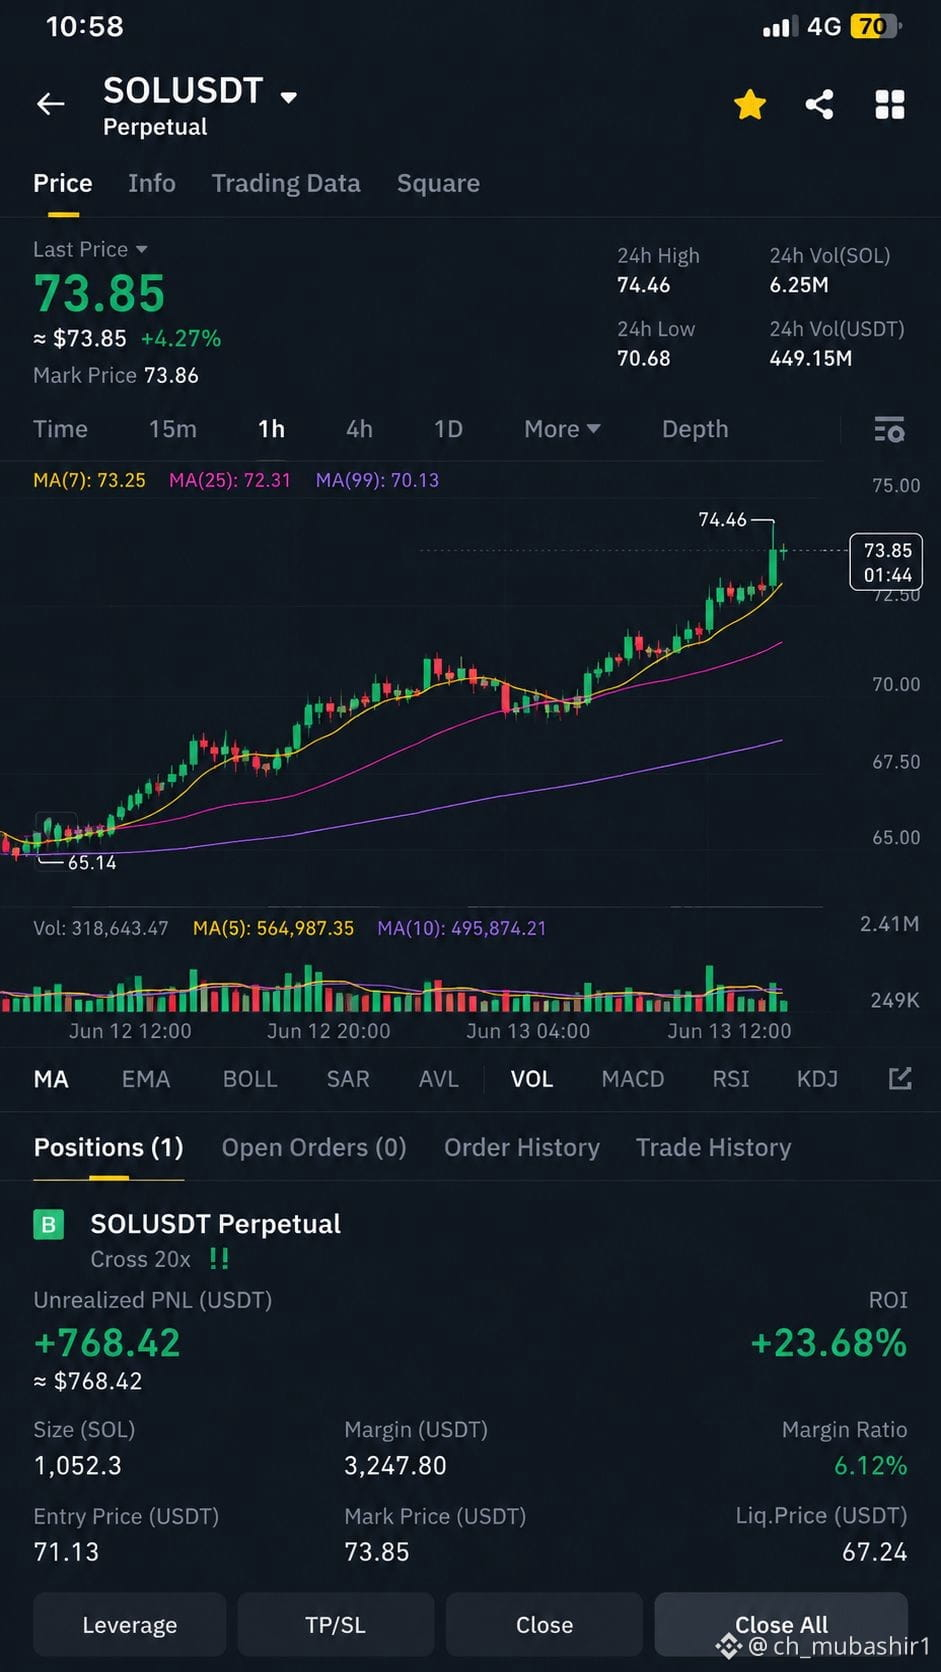Tap the Leverage button

[x=130, y=1625]
